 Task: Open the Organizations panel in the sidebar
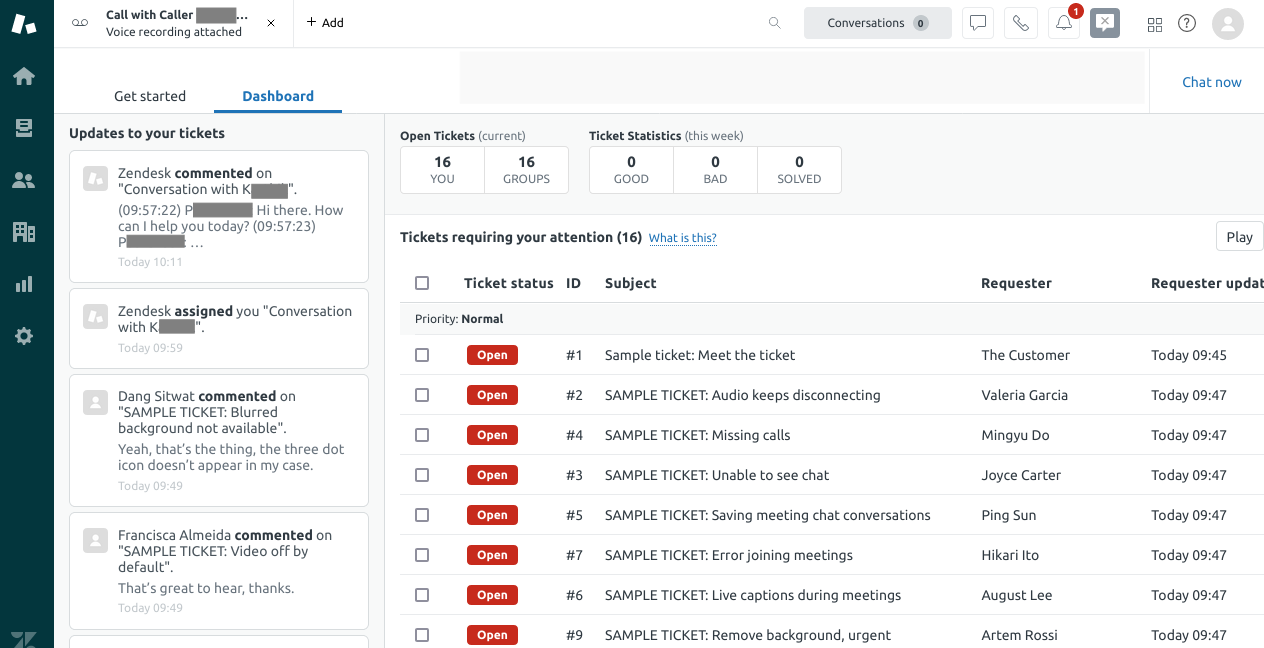(x=24, y=232)
